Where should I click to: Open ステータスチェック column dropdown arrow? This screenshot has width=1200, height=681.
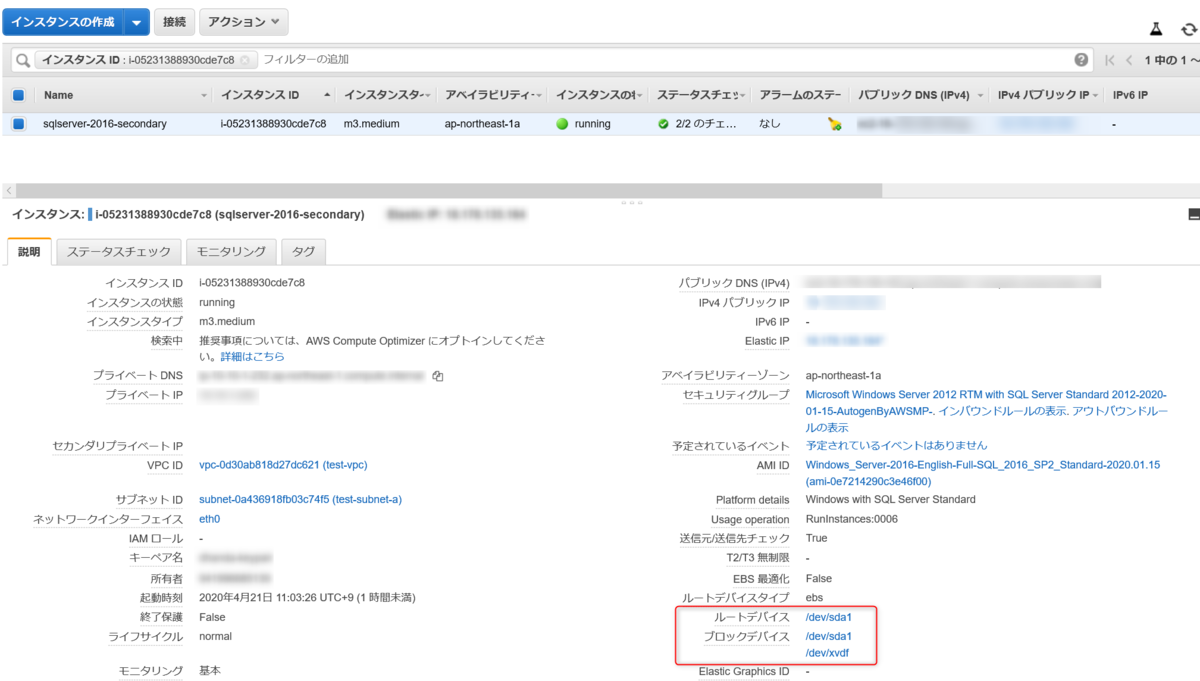[744, 95]
